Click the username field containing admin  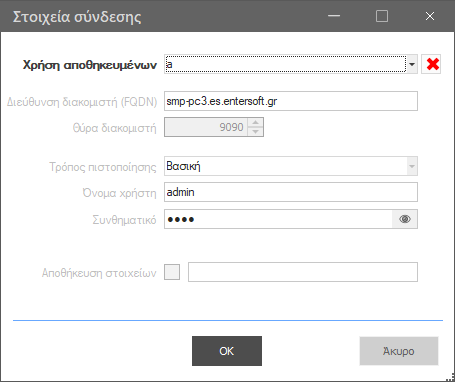[291, 192]
